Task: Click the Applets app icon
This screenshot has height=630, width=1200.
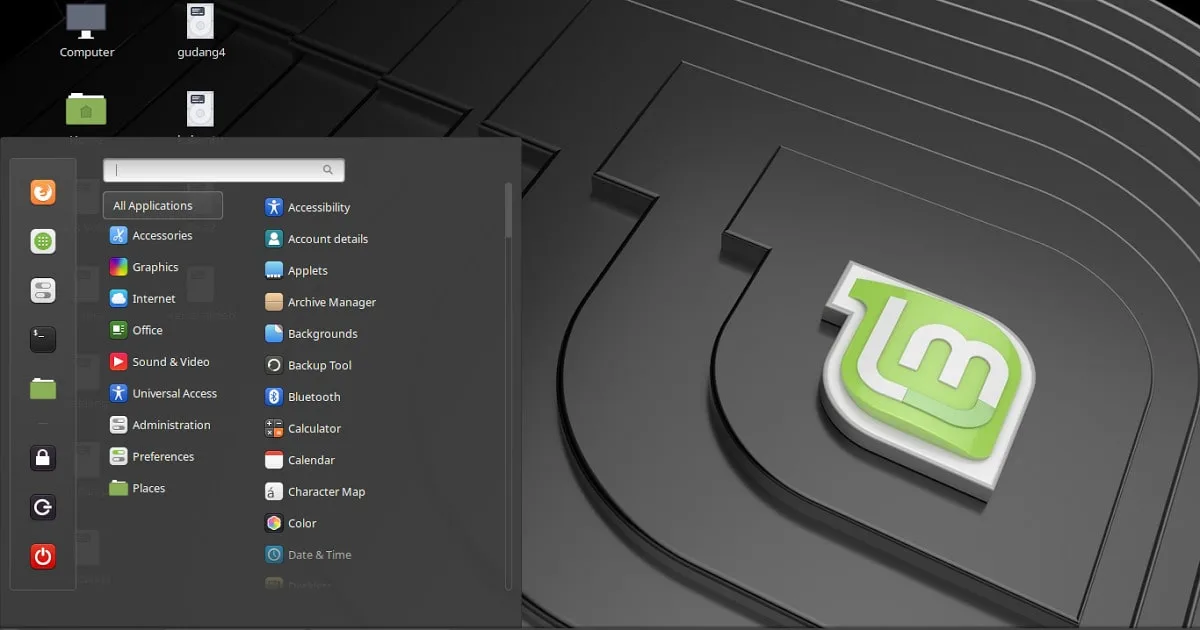Action: (274, 270)
